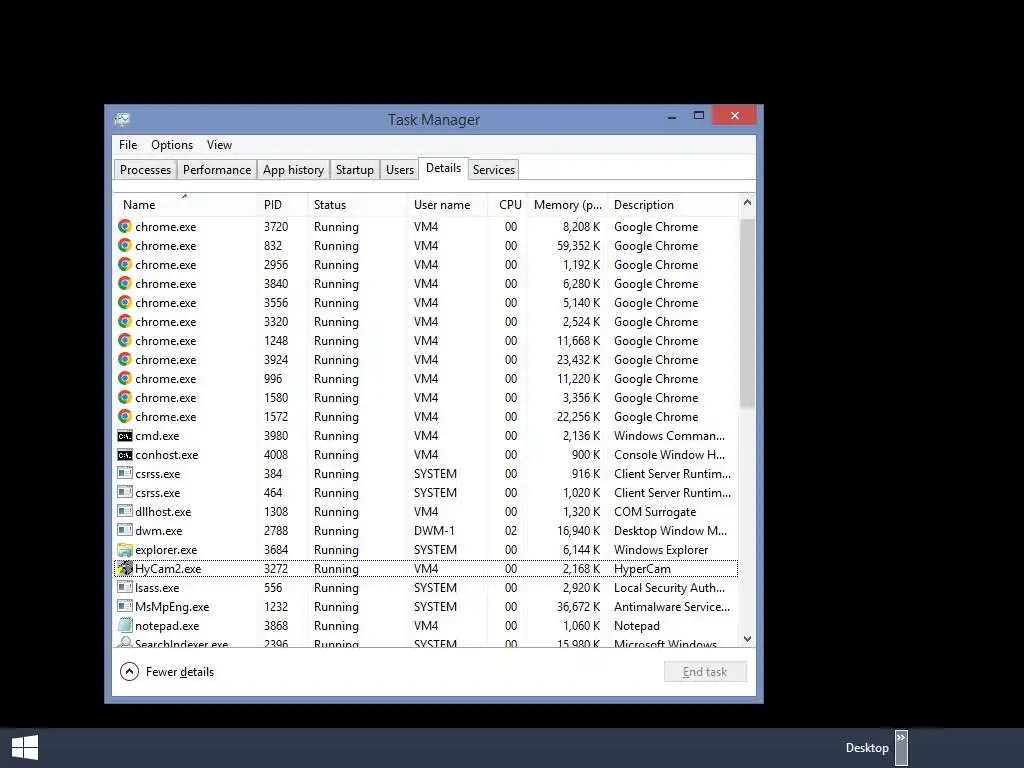Click the MsMpEng.exe process icon
The image size is (1024, 768).
click(125, 606)
